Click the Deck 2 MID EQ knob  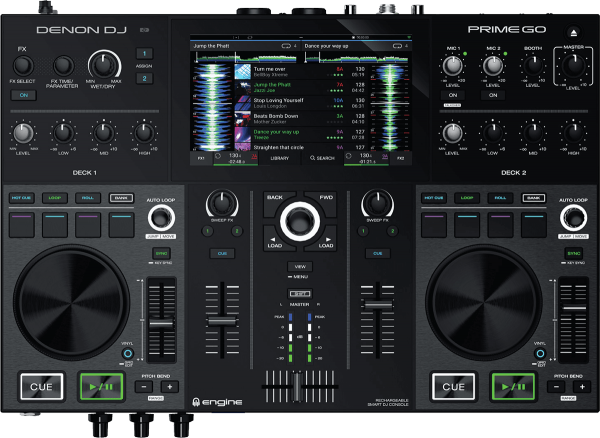533,133
